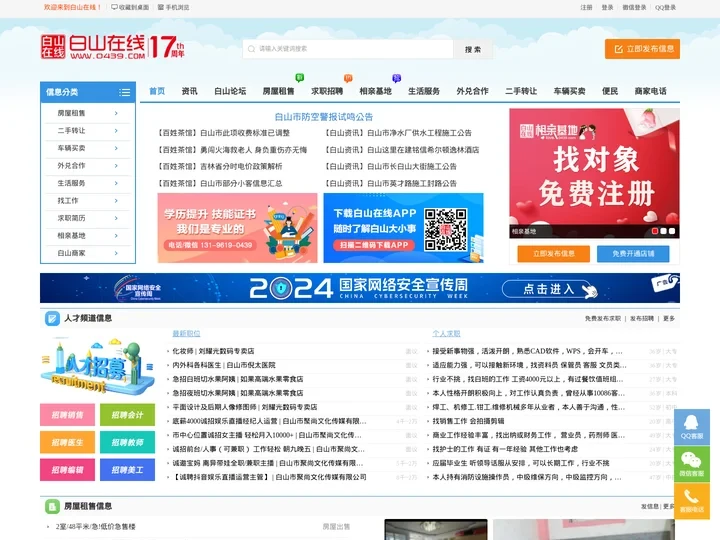Click the 手机浏览 icon link

(x=174, y=7)
